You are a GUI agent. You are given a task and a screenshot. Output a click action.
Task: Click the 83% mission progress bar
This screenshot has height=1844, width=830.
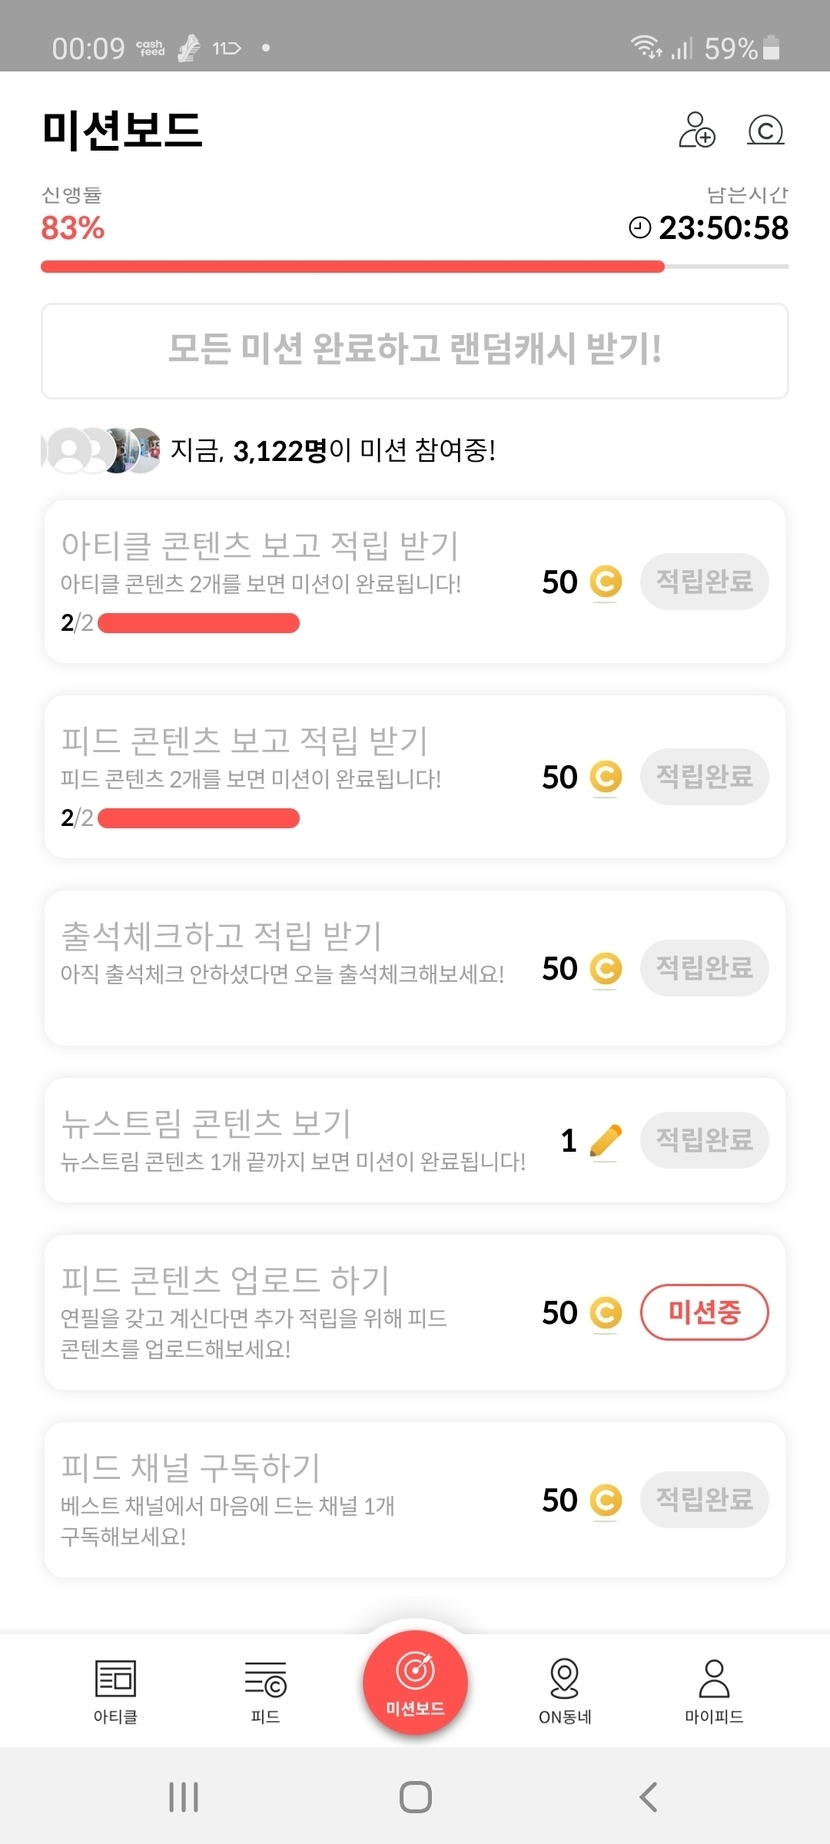[415, 267]
